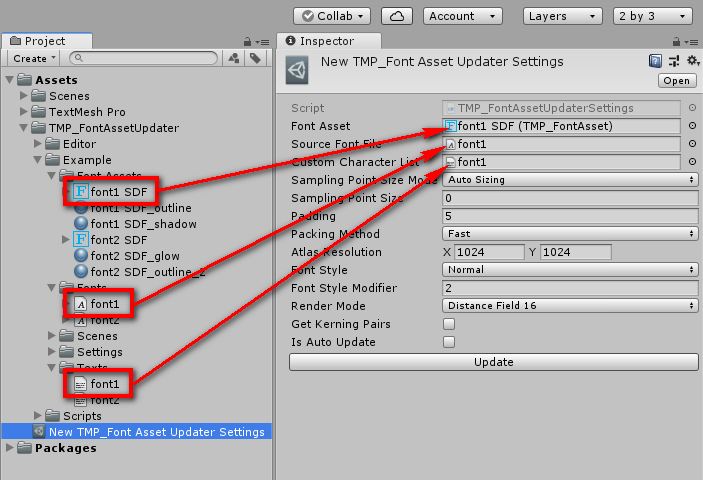The image size is (703, 480).
Task: Open object picker for Custom Character List
Action: point(692,162)
